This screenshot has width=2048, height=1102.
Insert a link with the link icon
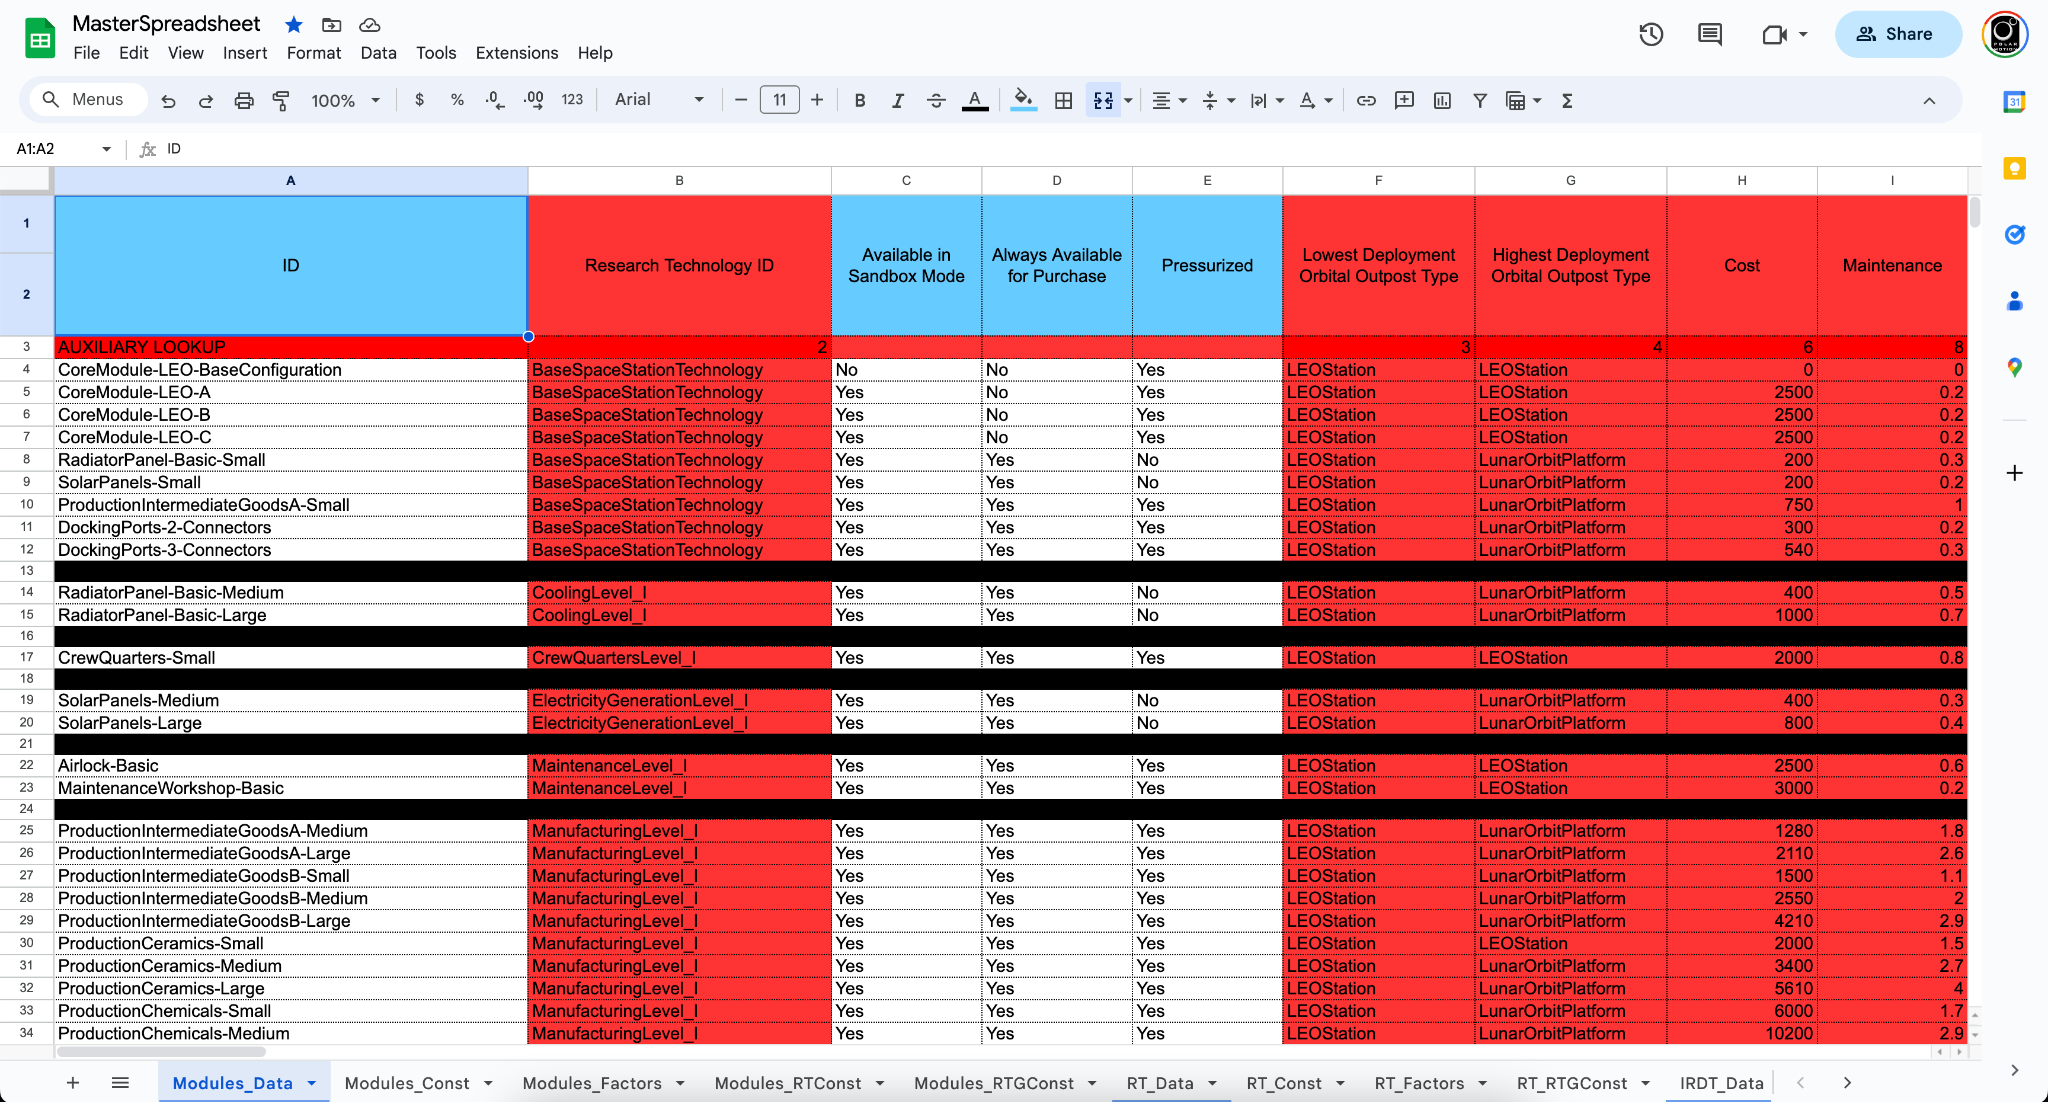pyautogui.click(x=1366, y=100)
